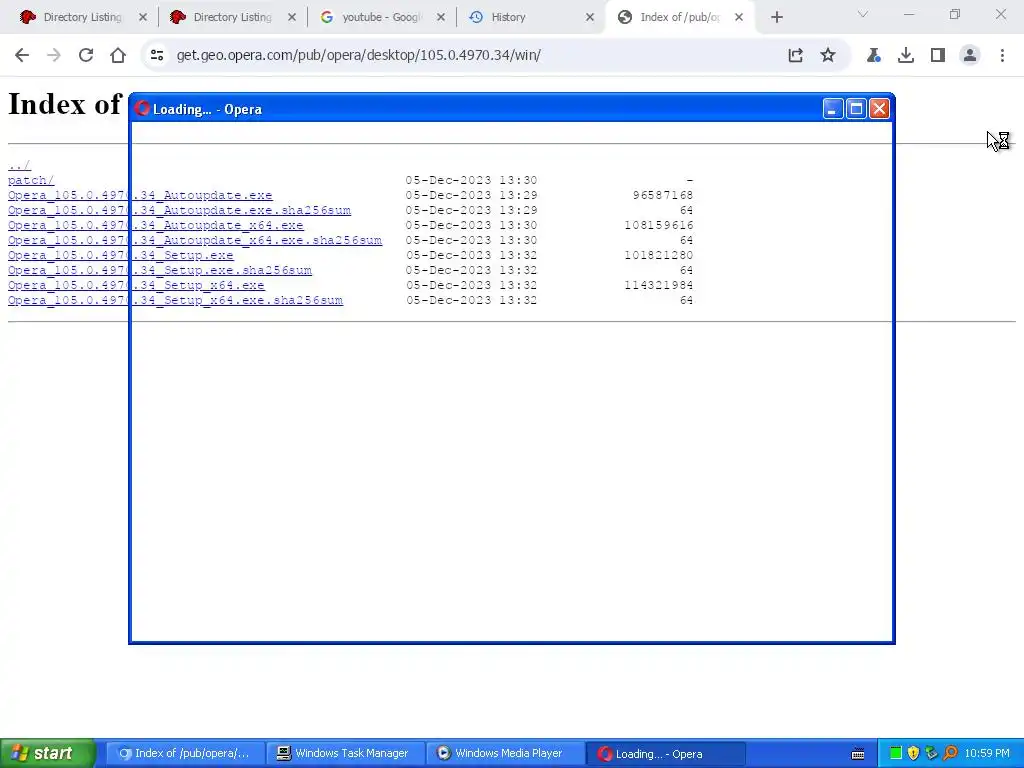Minimize the Loading Opera window
Screen dimensions: 1024x768
(x=833, y=109)
